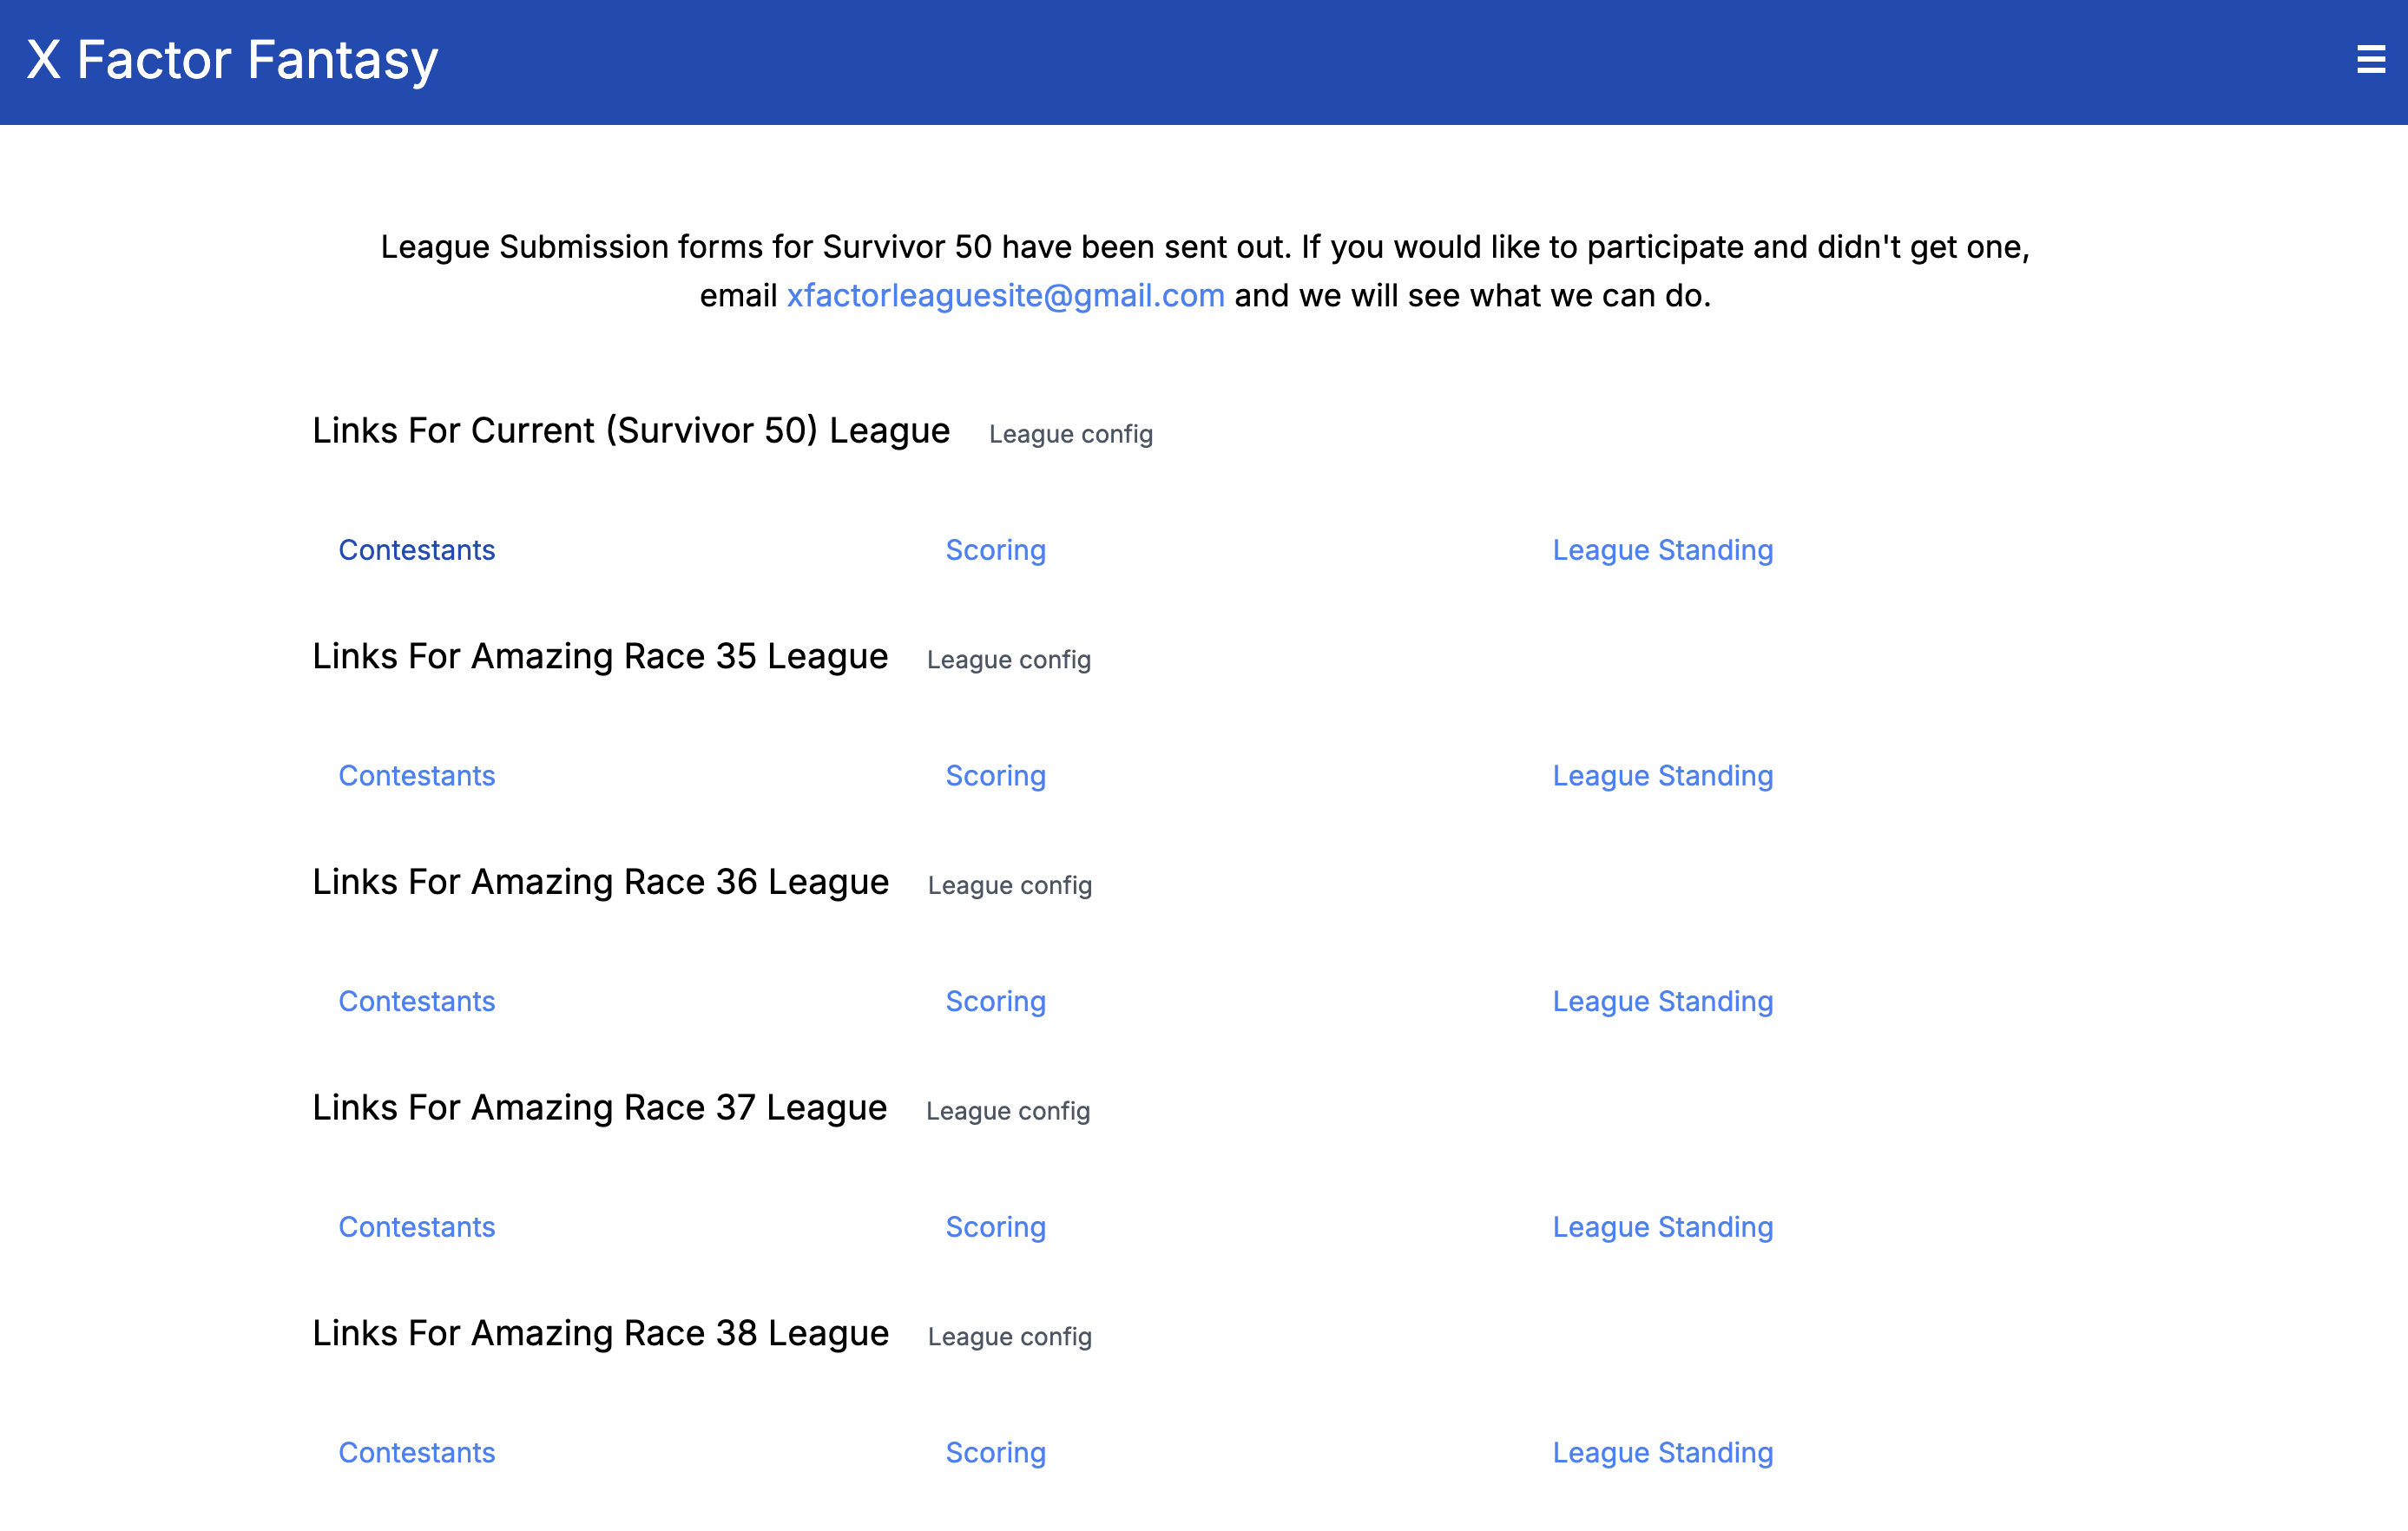Open Scoring for Amazing Race 37
Image resolution: width=2408 pixels, height=1531 pixels.
pyautogui.click(x=995, y=1227)
